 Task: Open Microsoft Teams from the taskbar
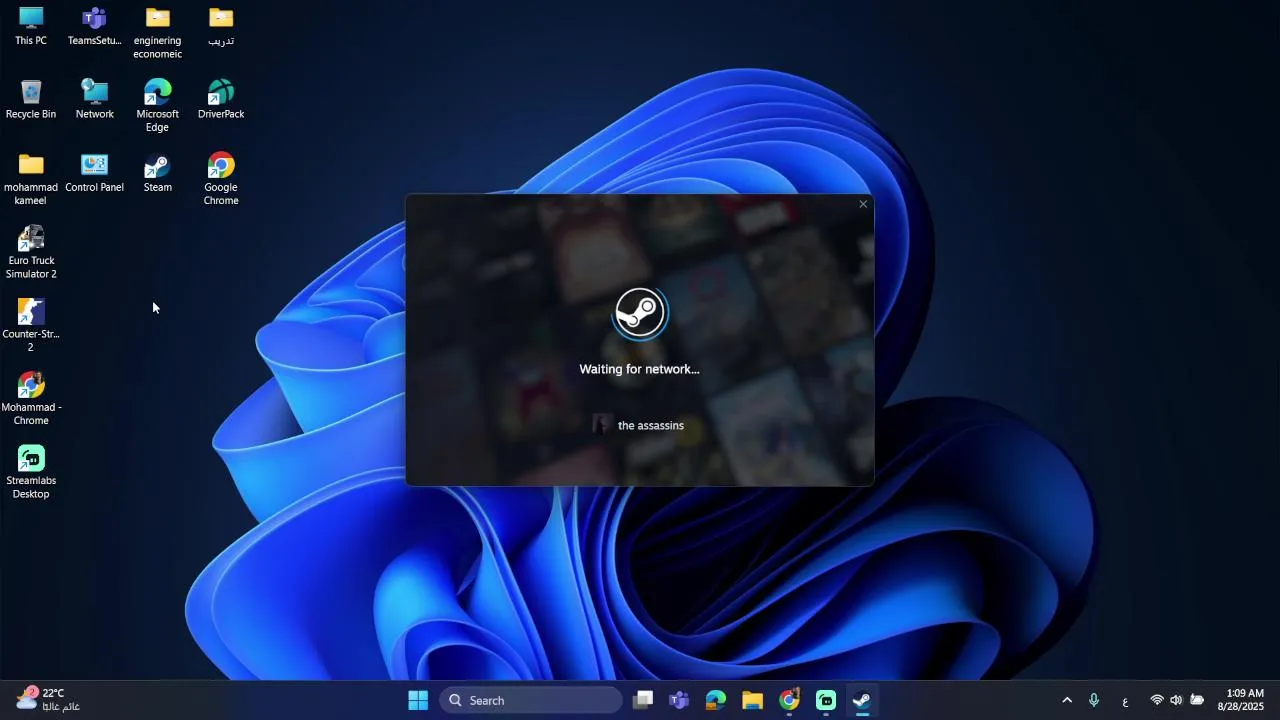tap(679, 700)
